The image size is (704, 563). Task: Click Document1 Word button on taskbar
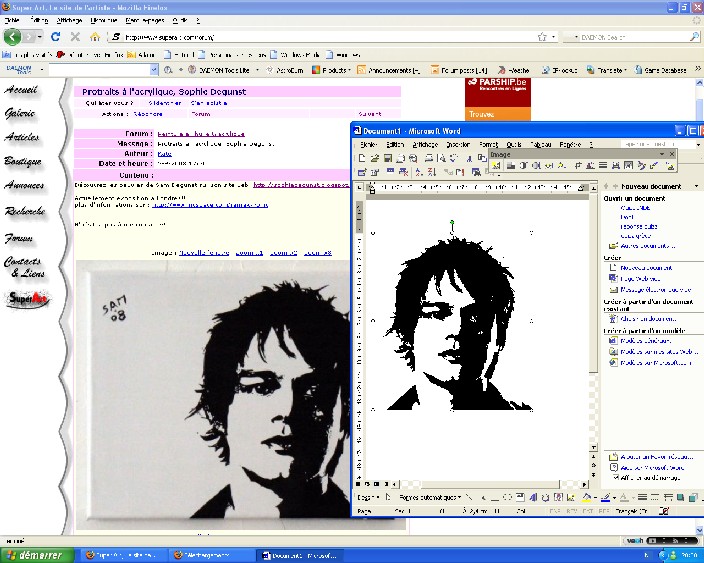click(301, 555)
